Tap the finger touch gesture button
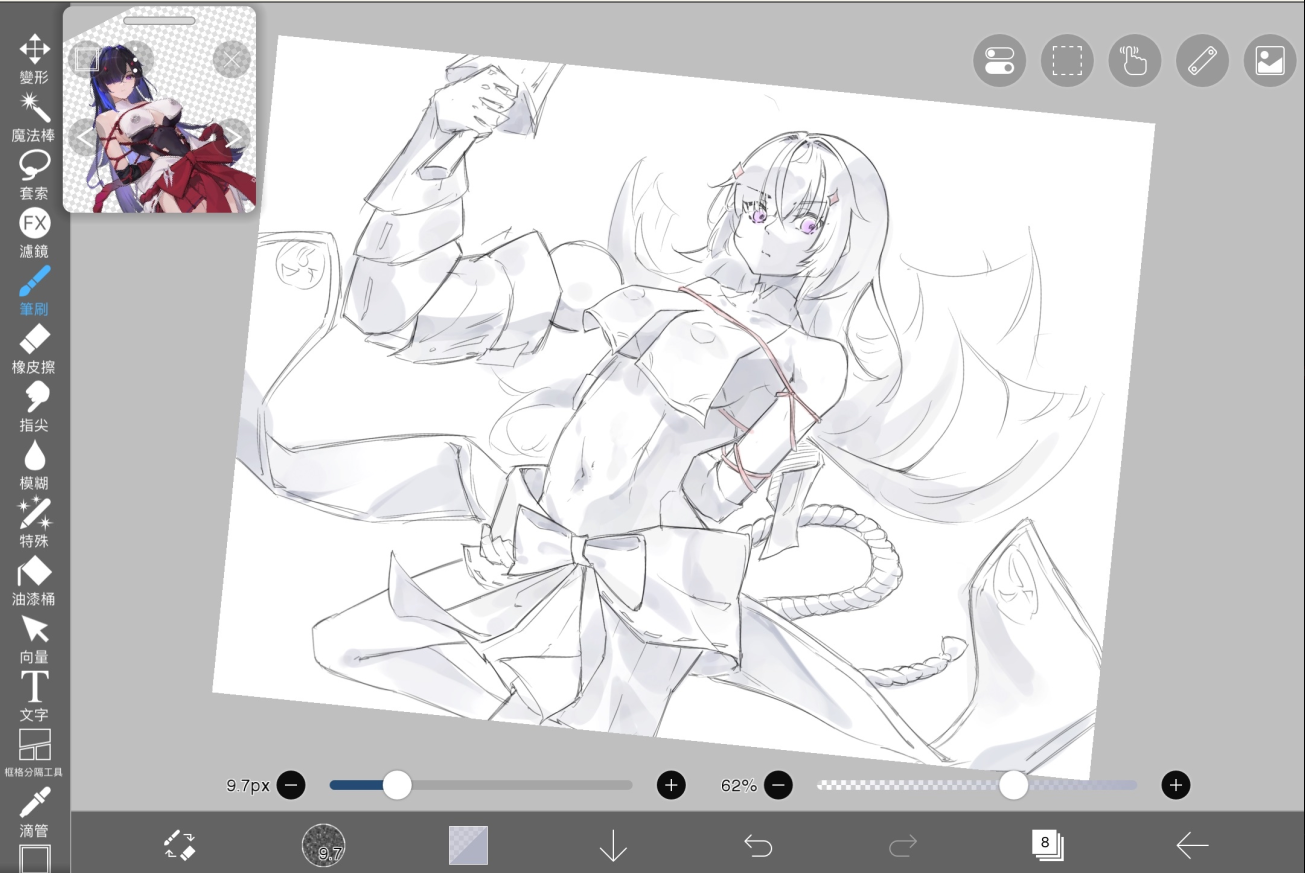Viewport: 1305px width, 873px height. (x=1135, y=61)
